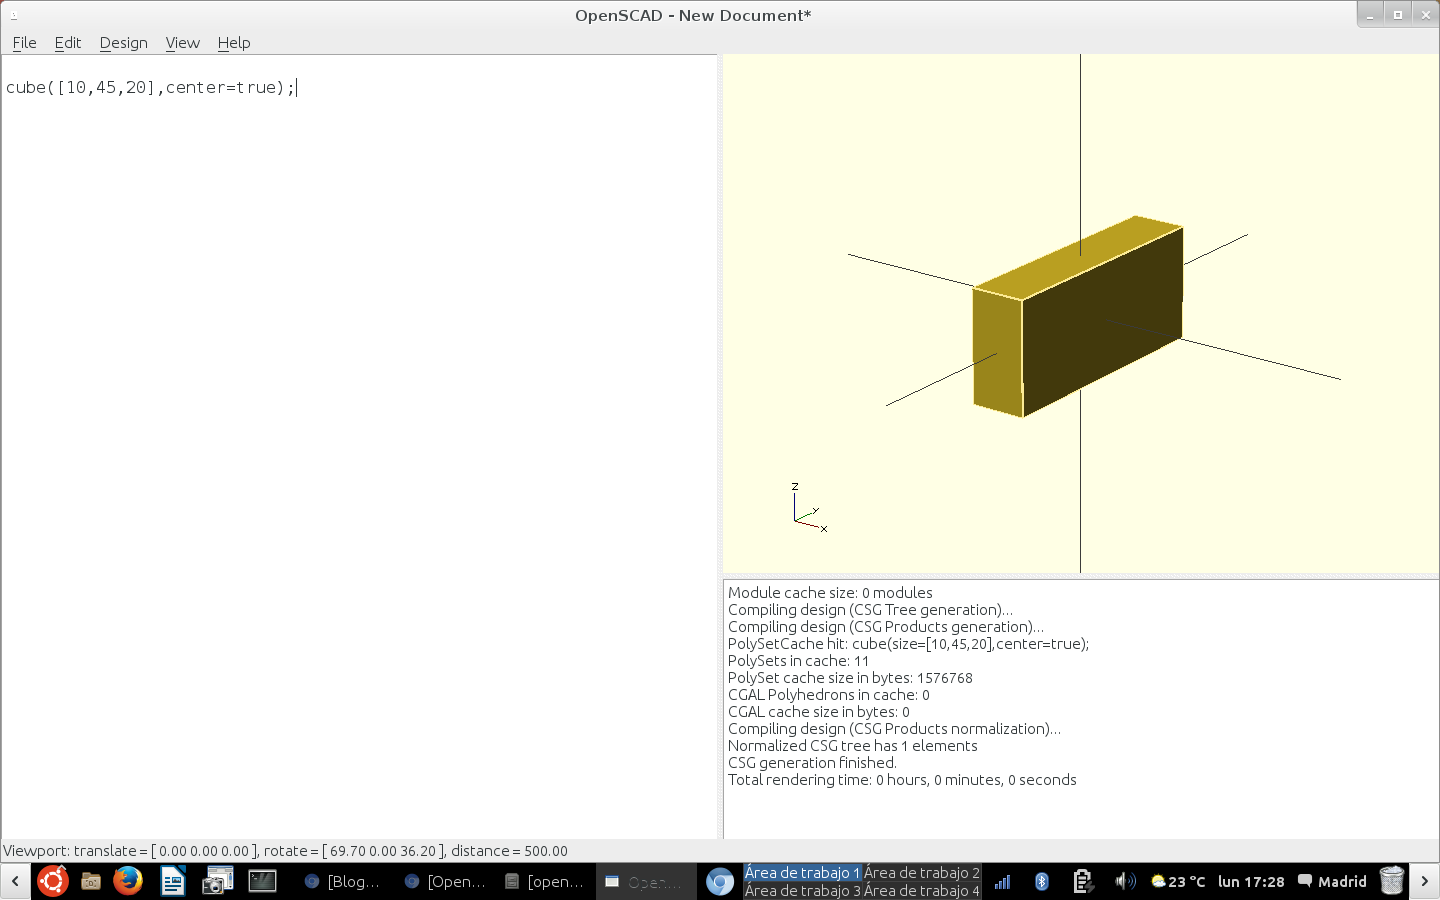
Task: Open the terminal emulator from the taskbar
Action: coord(261,881)
